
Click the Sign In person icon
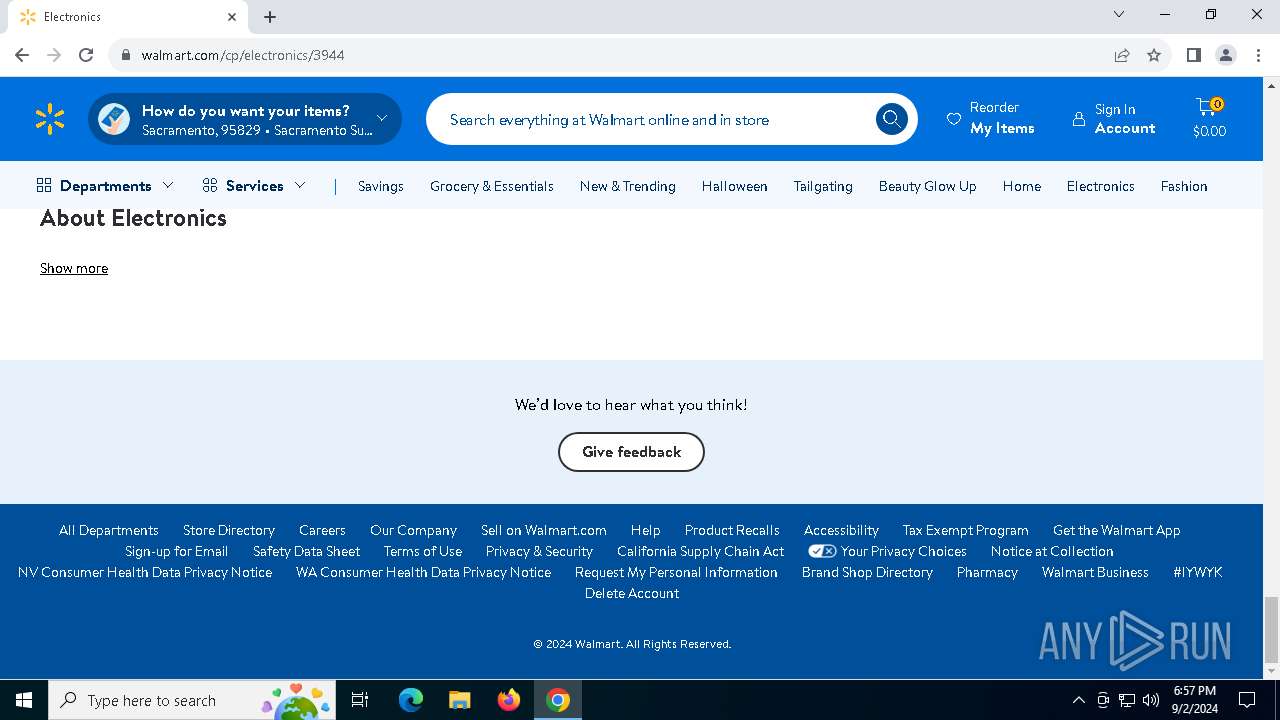(x=1078, y=119)
